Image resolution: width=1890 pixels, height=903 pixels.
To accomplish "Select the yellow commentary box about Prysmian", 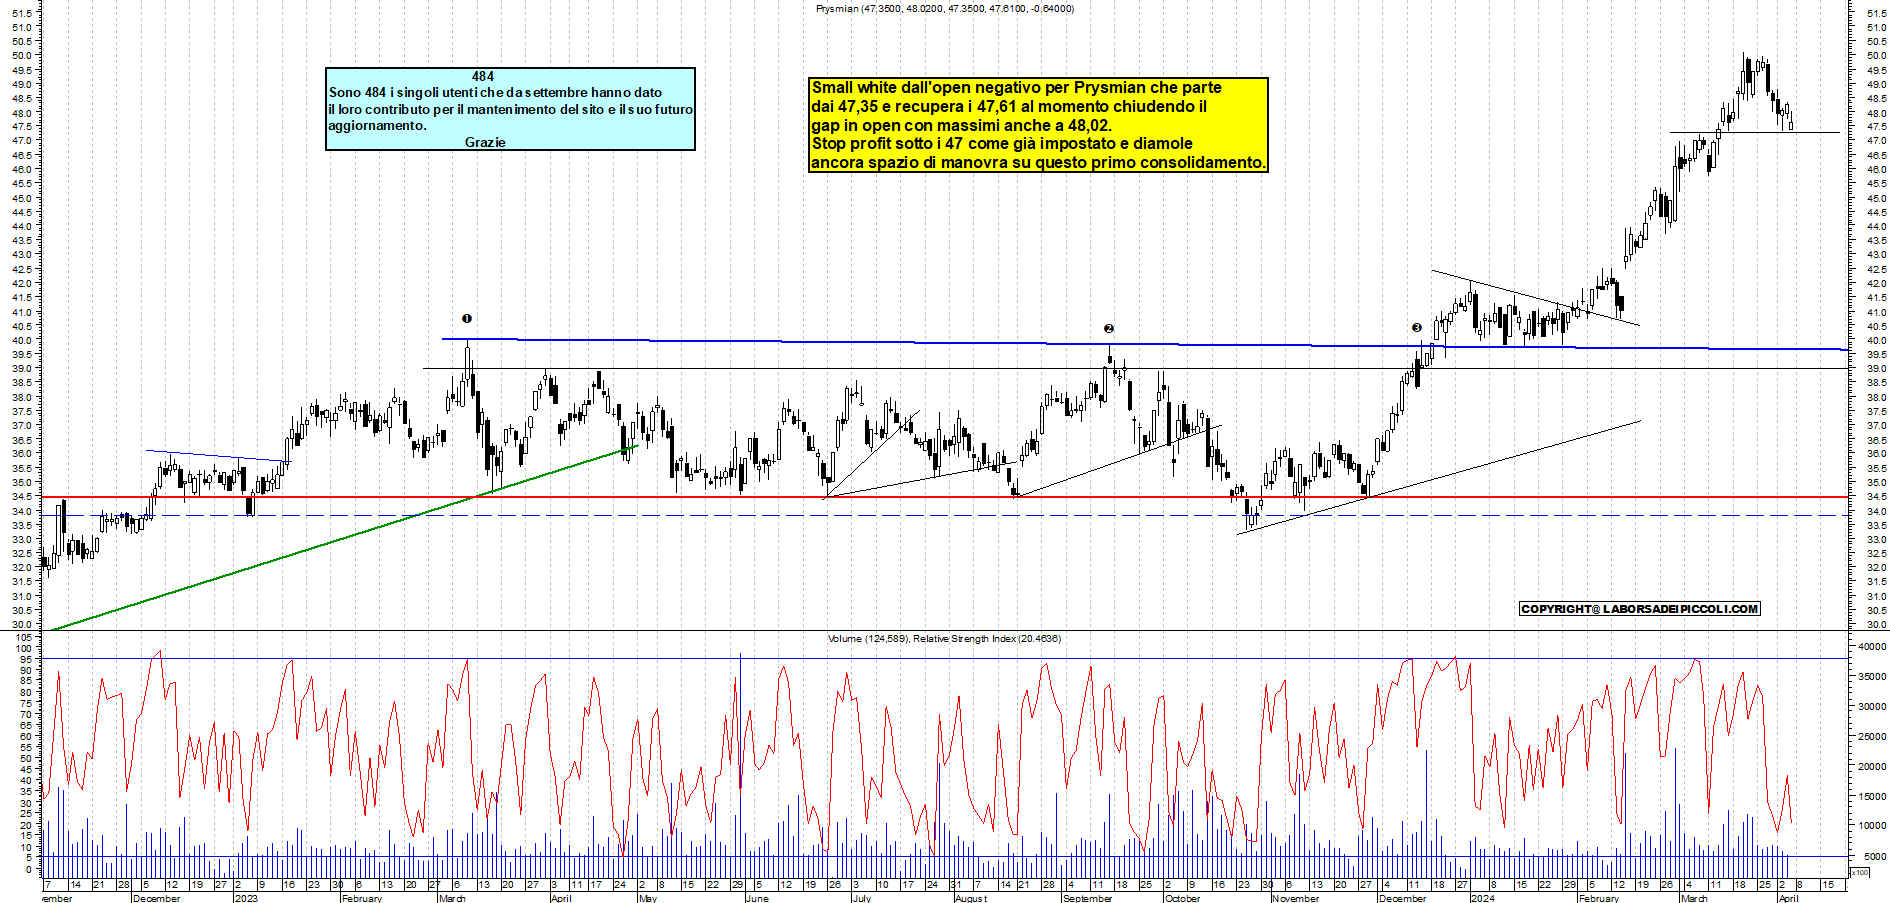I will [x=1038, y=125].
